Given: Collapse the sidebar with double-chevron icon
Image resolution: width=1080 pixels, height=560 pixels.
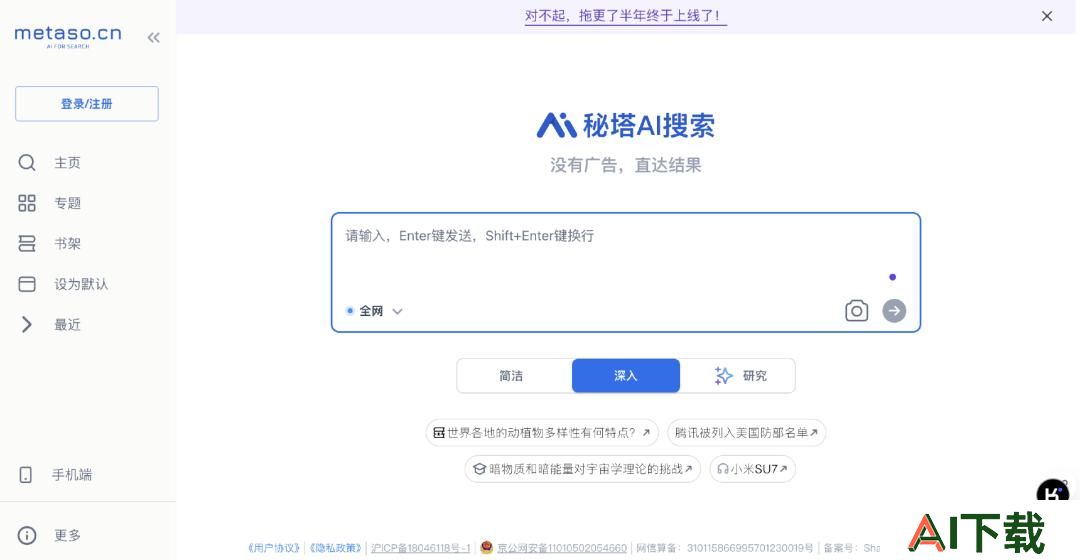Looking at the screenshot, I should [154, 38].
